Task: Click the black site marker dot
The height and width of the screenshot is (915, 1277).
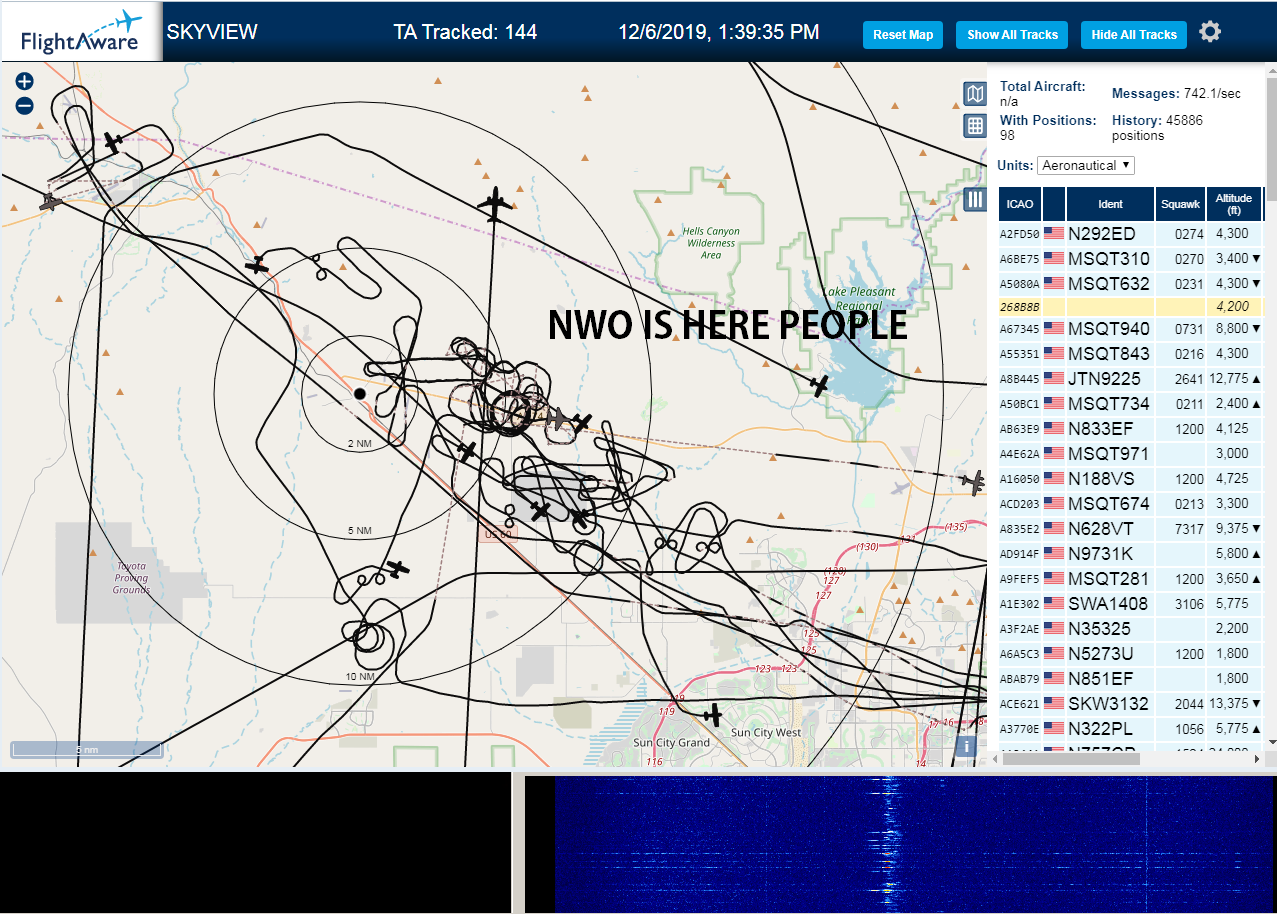Action: coord(360,394)
